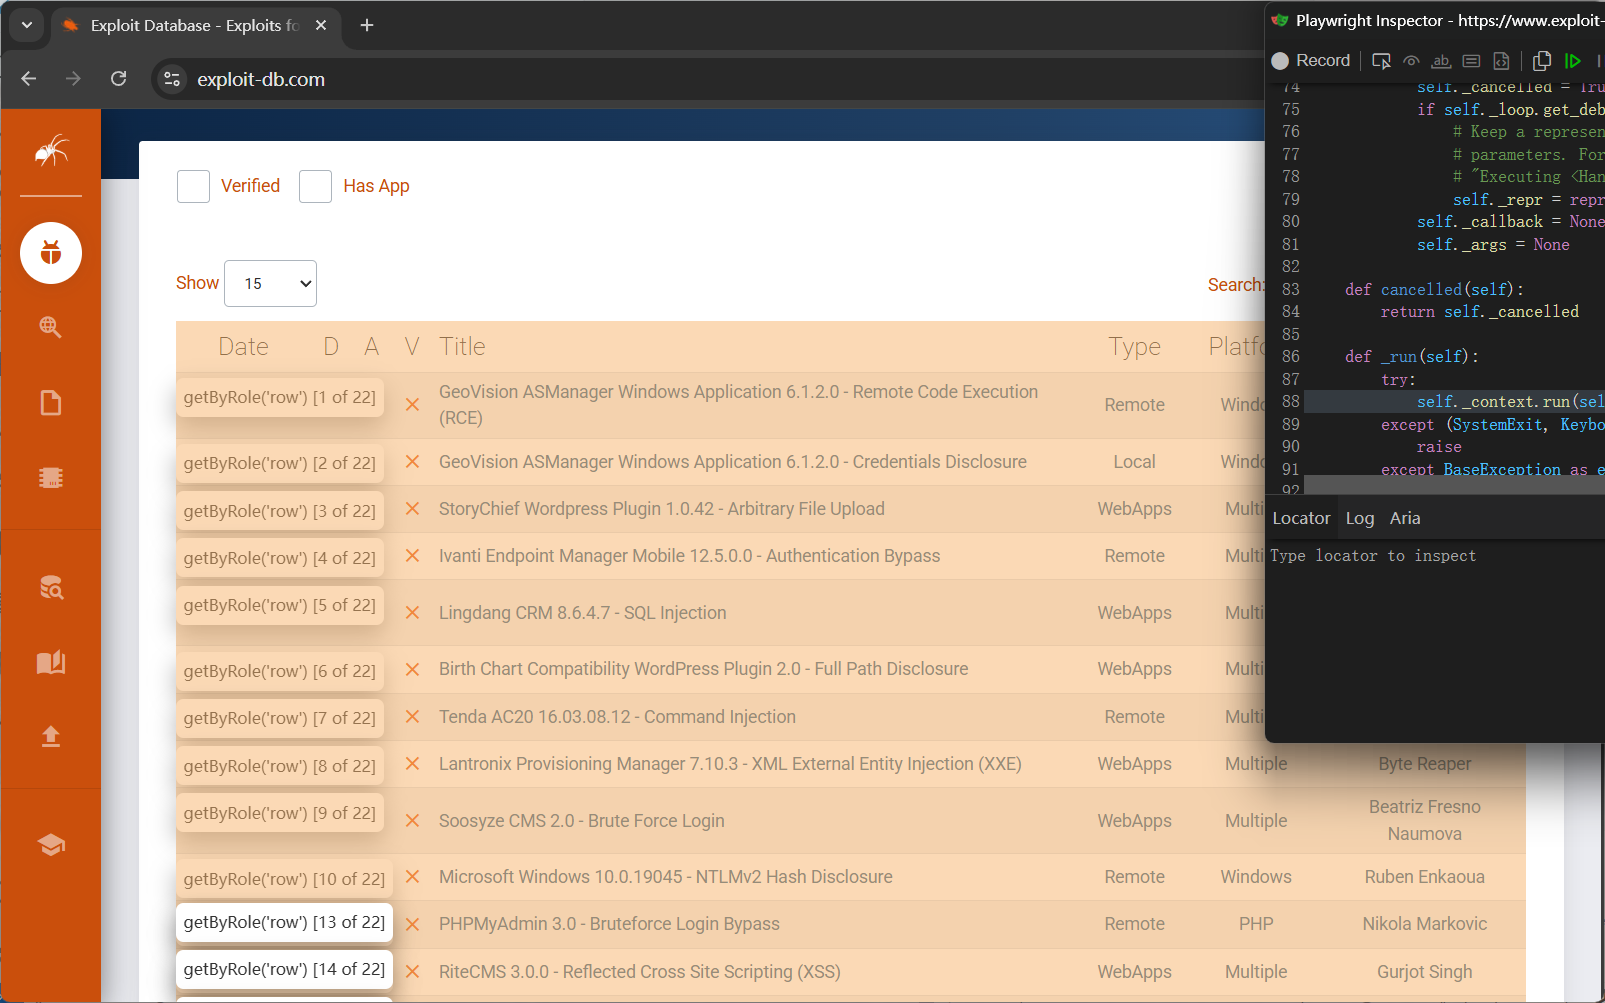Viewport: 1605px width, 1003px height.
Task: Click the 'Type locator to inspect' field
Action: (x=1435, y=556)
